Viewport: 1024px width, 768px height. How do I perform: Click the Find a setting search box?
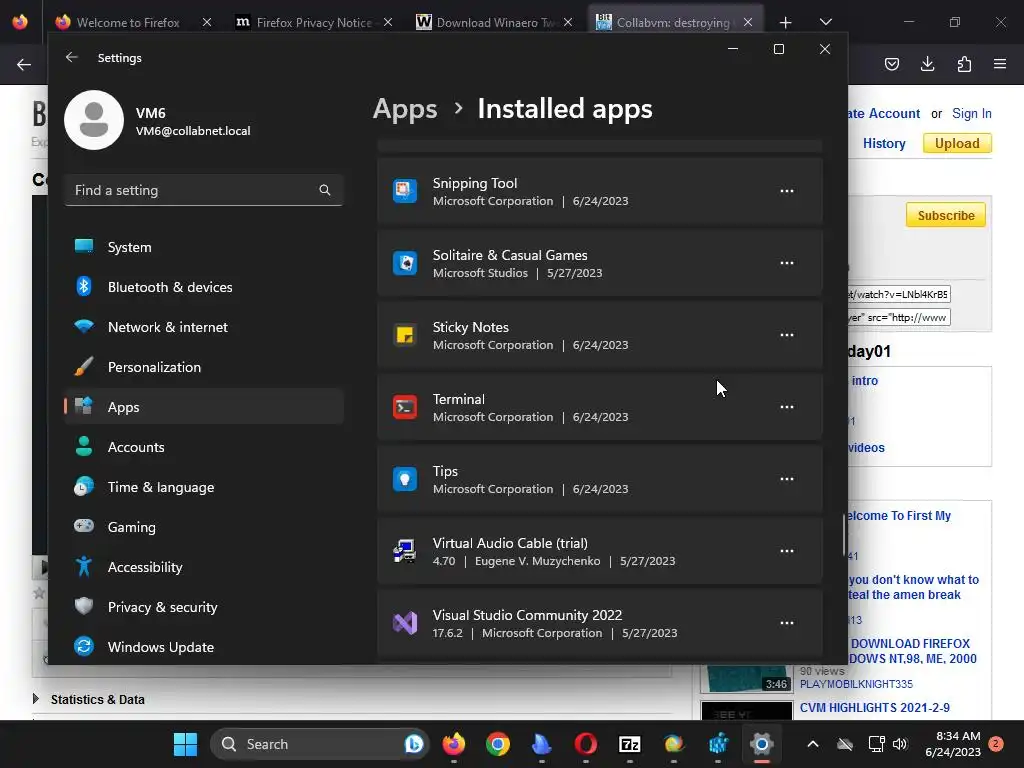(204, 190)
